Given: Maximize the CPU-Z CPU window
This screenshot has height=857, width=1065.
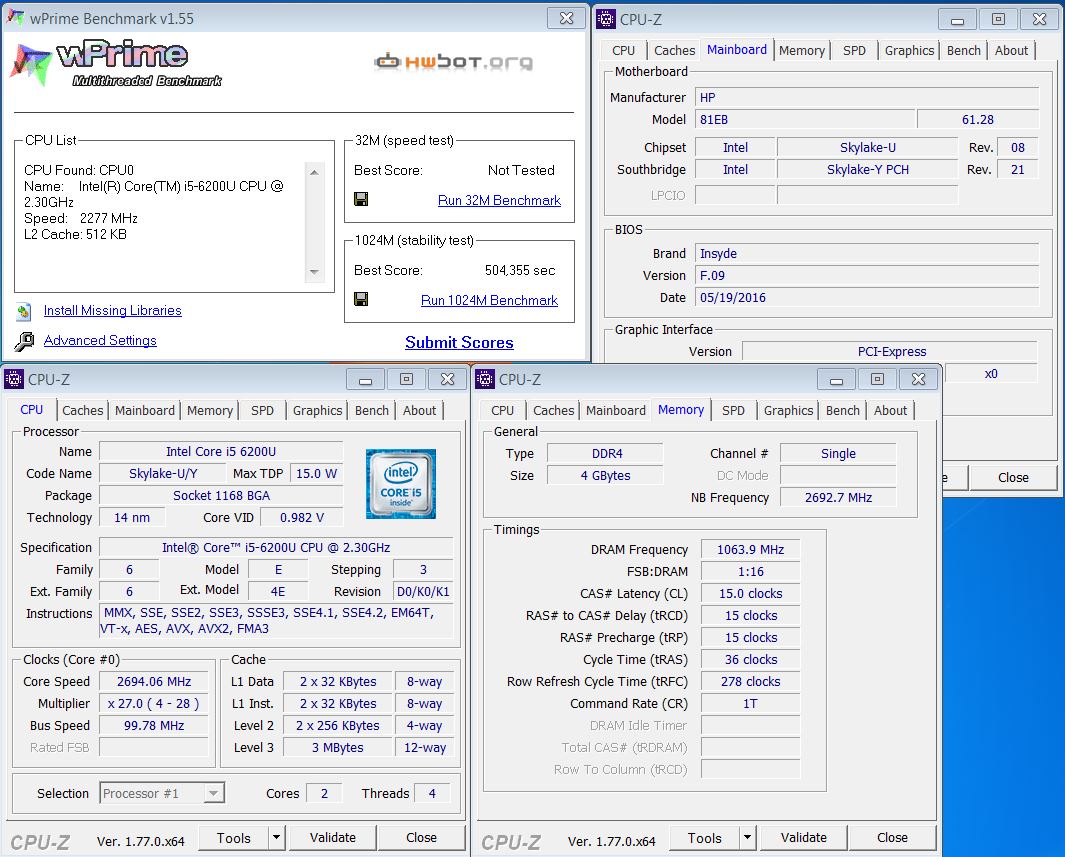Looking at the screenshot, I should pyautogui.click(x=406, y=379).
